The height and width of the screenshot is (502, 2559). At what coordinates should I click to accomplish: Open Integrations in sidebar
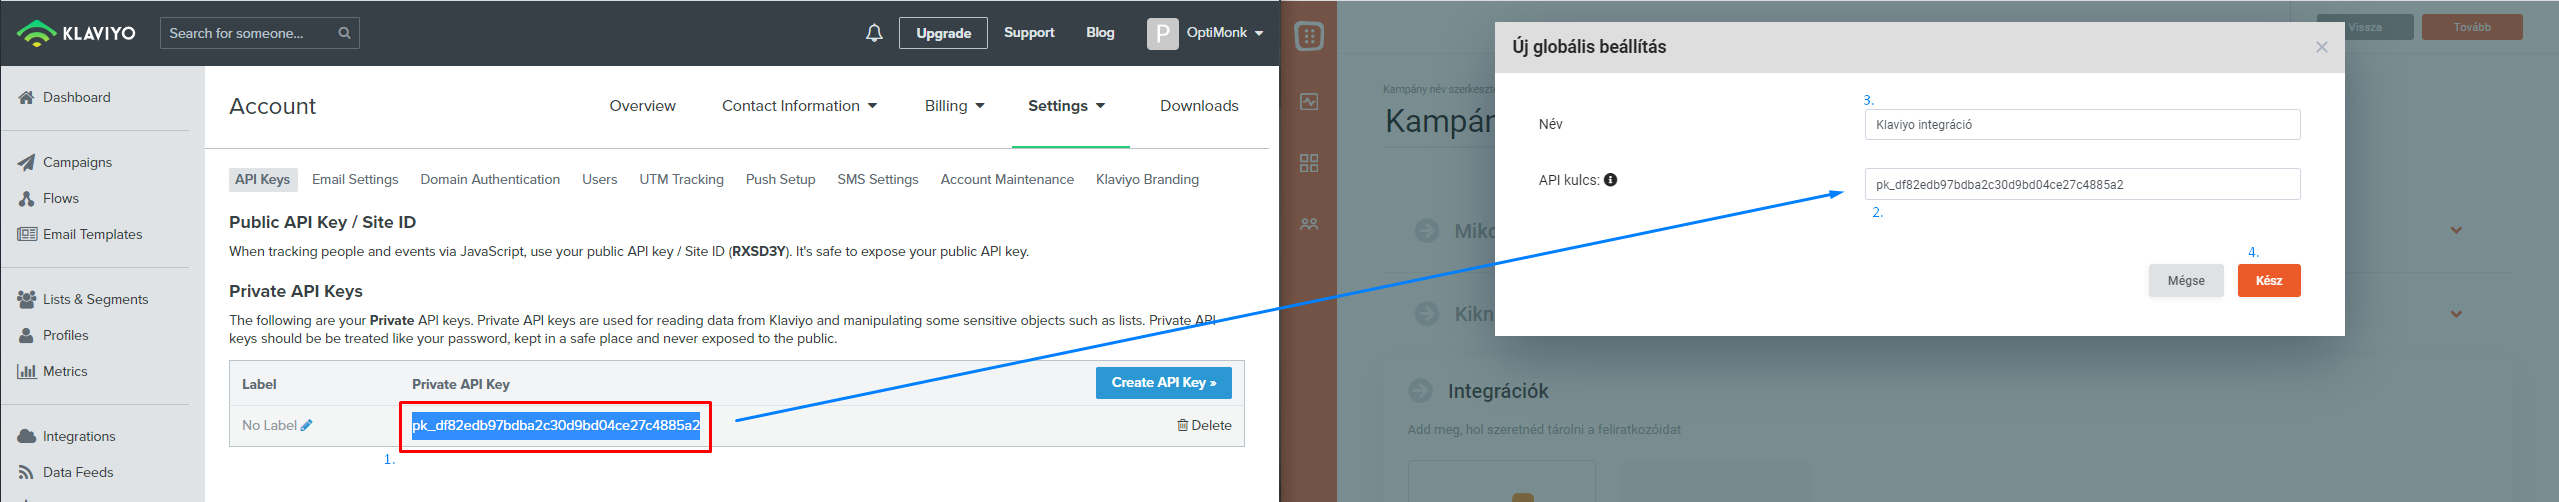click(67, 436)
